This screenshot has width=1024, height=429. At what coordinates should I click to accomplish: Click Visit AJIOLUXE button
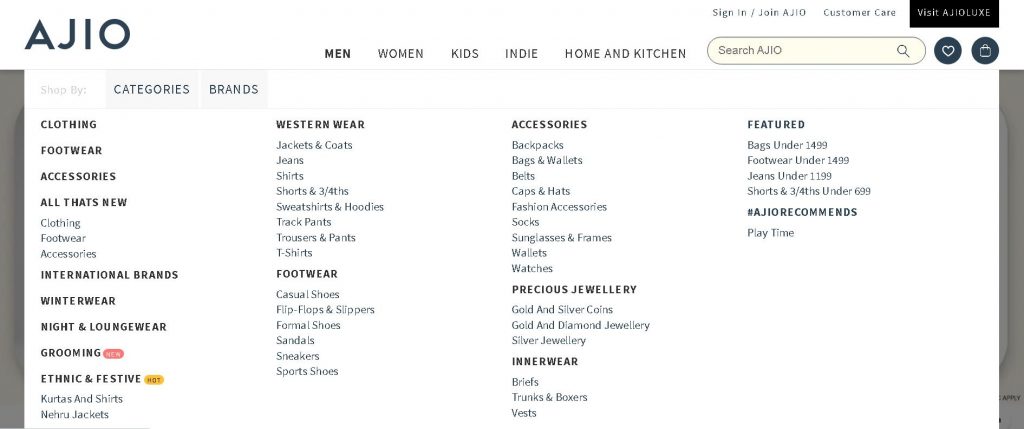(x=954, y=13)
